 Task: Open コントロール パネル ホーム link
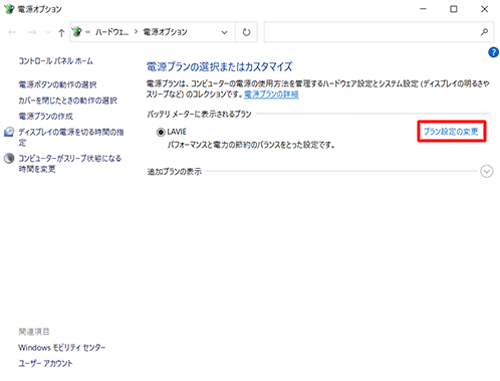(x=56, y=61)
